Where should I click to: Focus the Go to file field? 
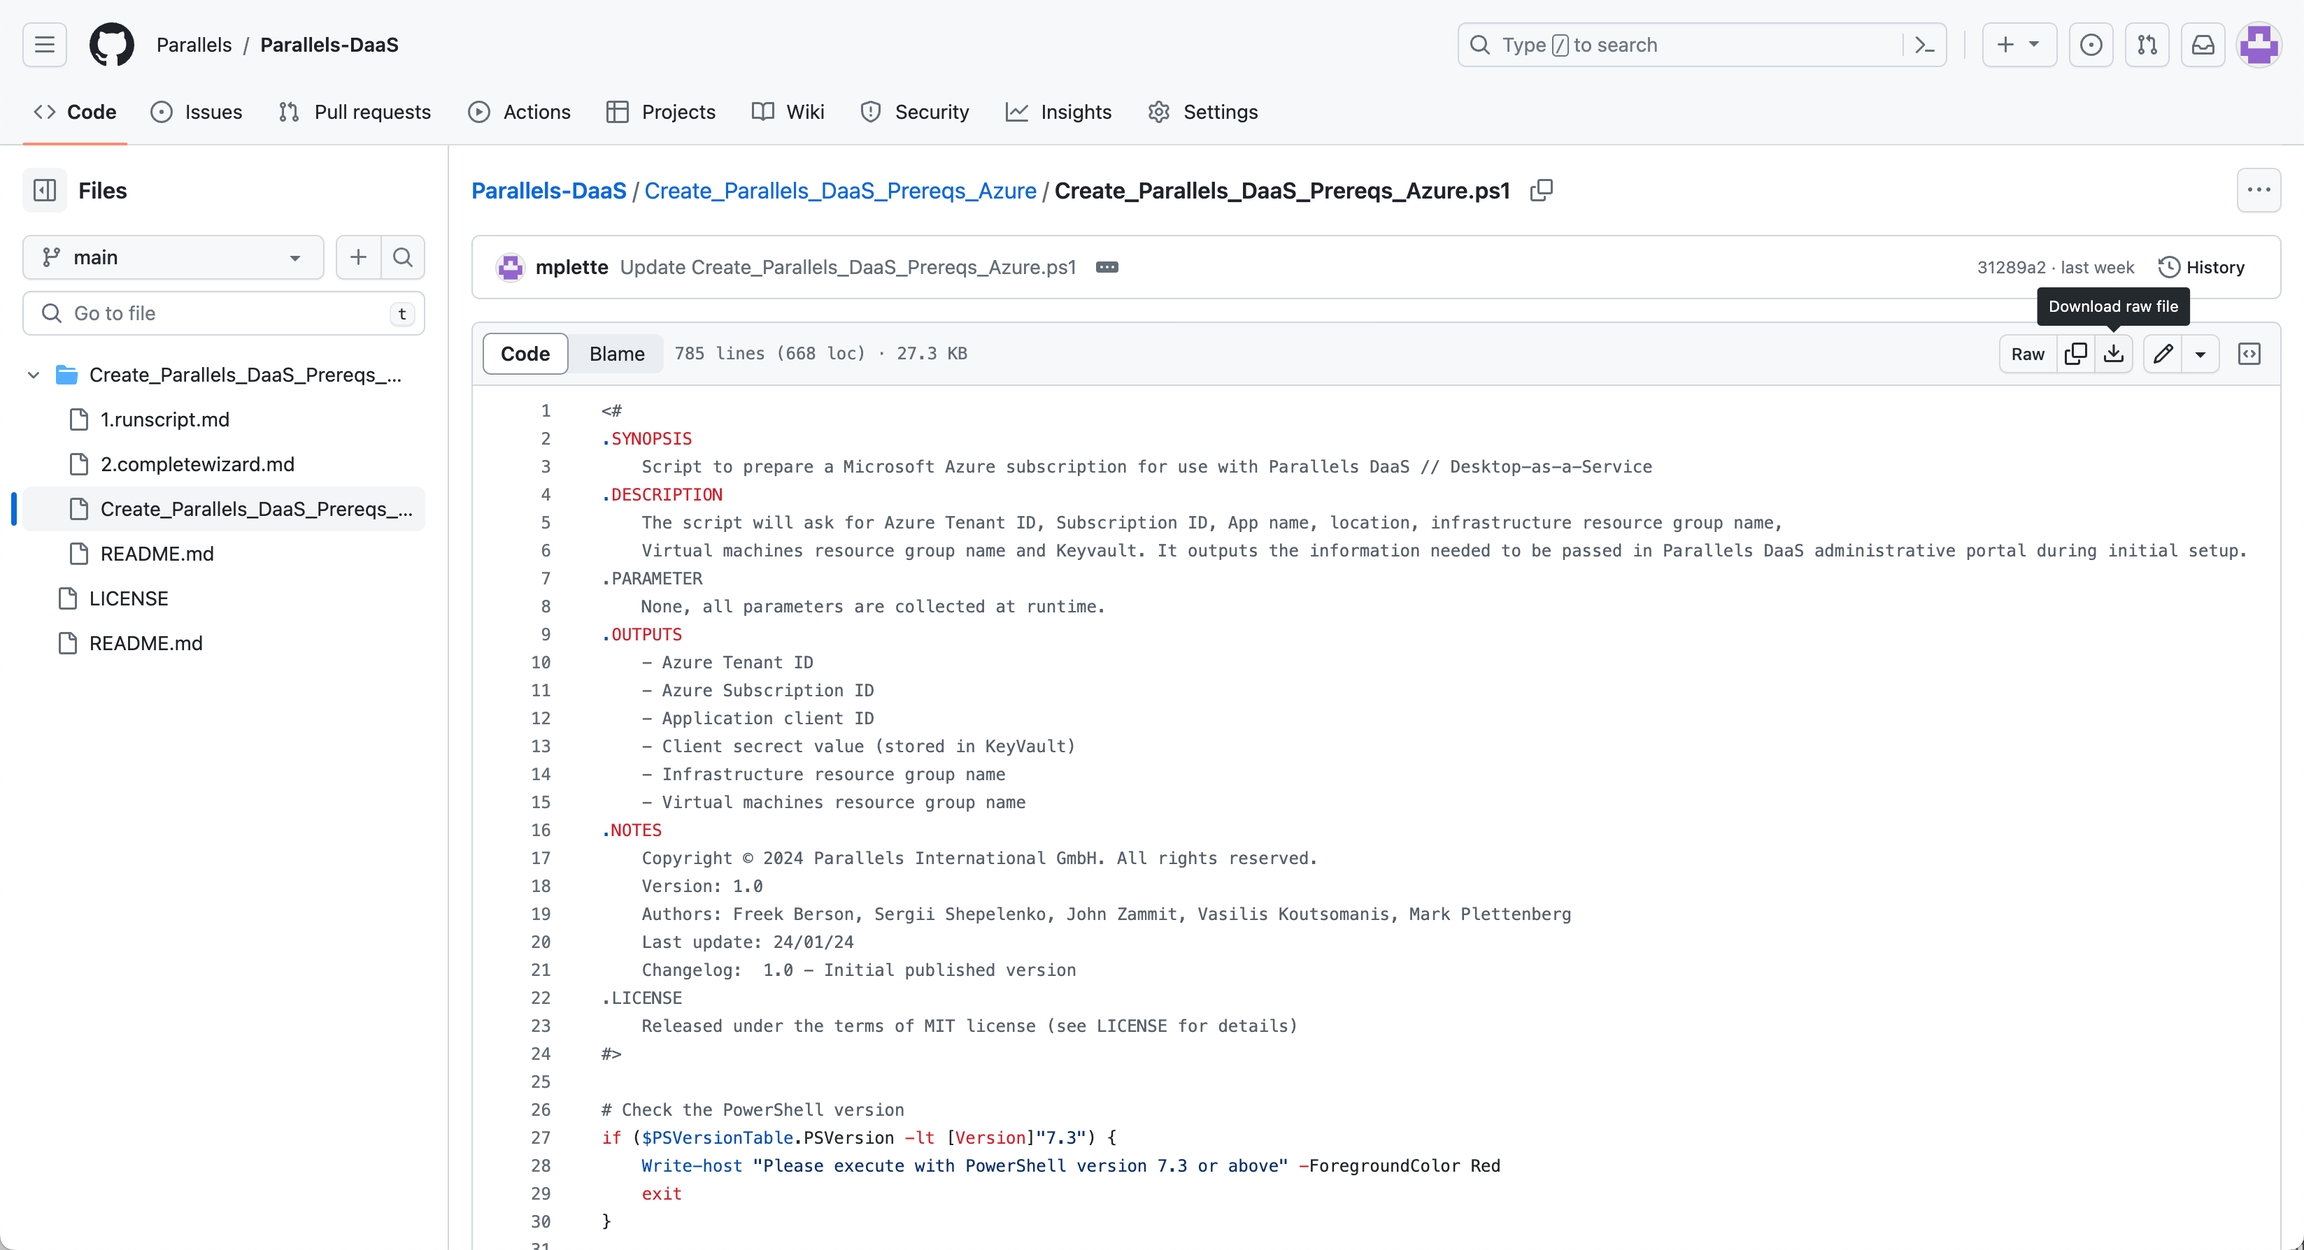(x=225, y=313)
